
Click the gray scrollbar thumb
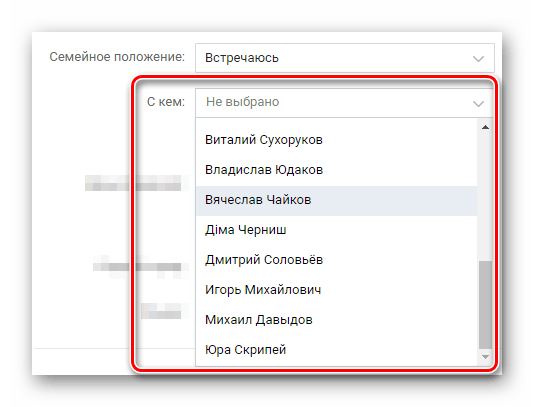485,305
